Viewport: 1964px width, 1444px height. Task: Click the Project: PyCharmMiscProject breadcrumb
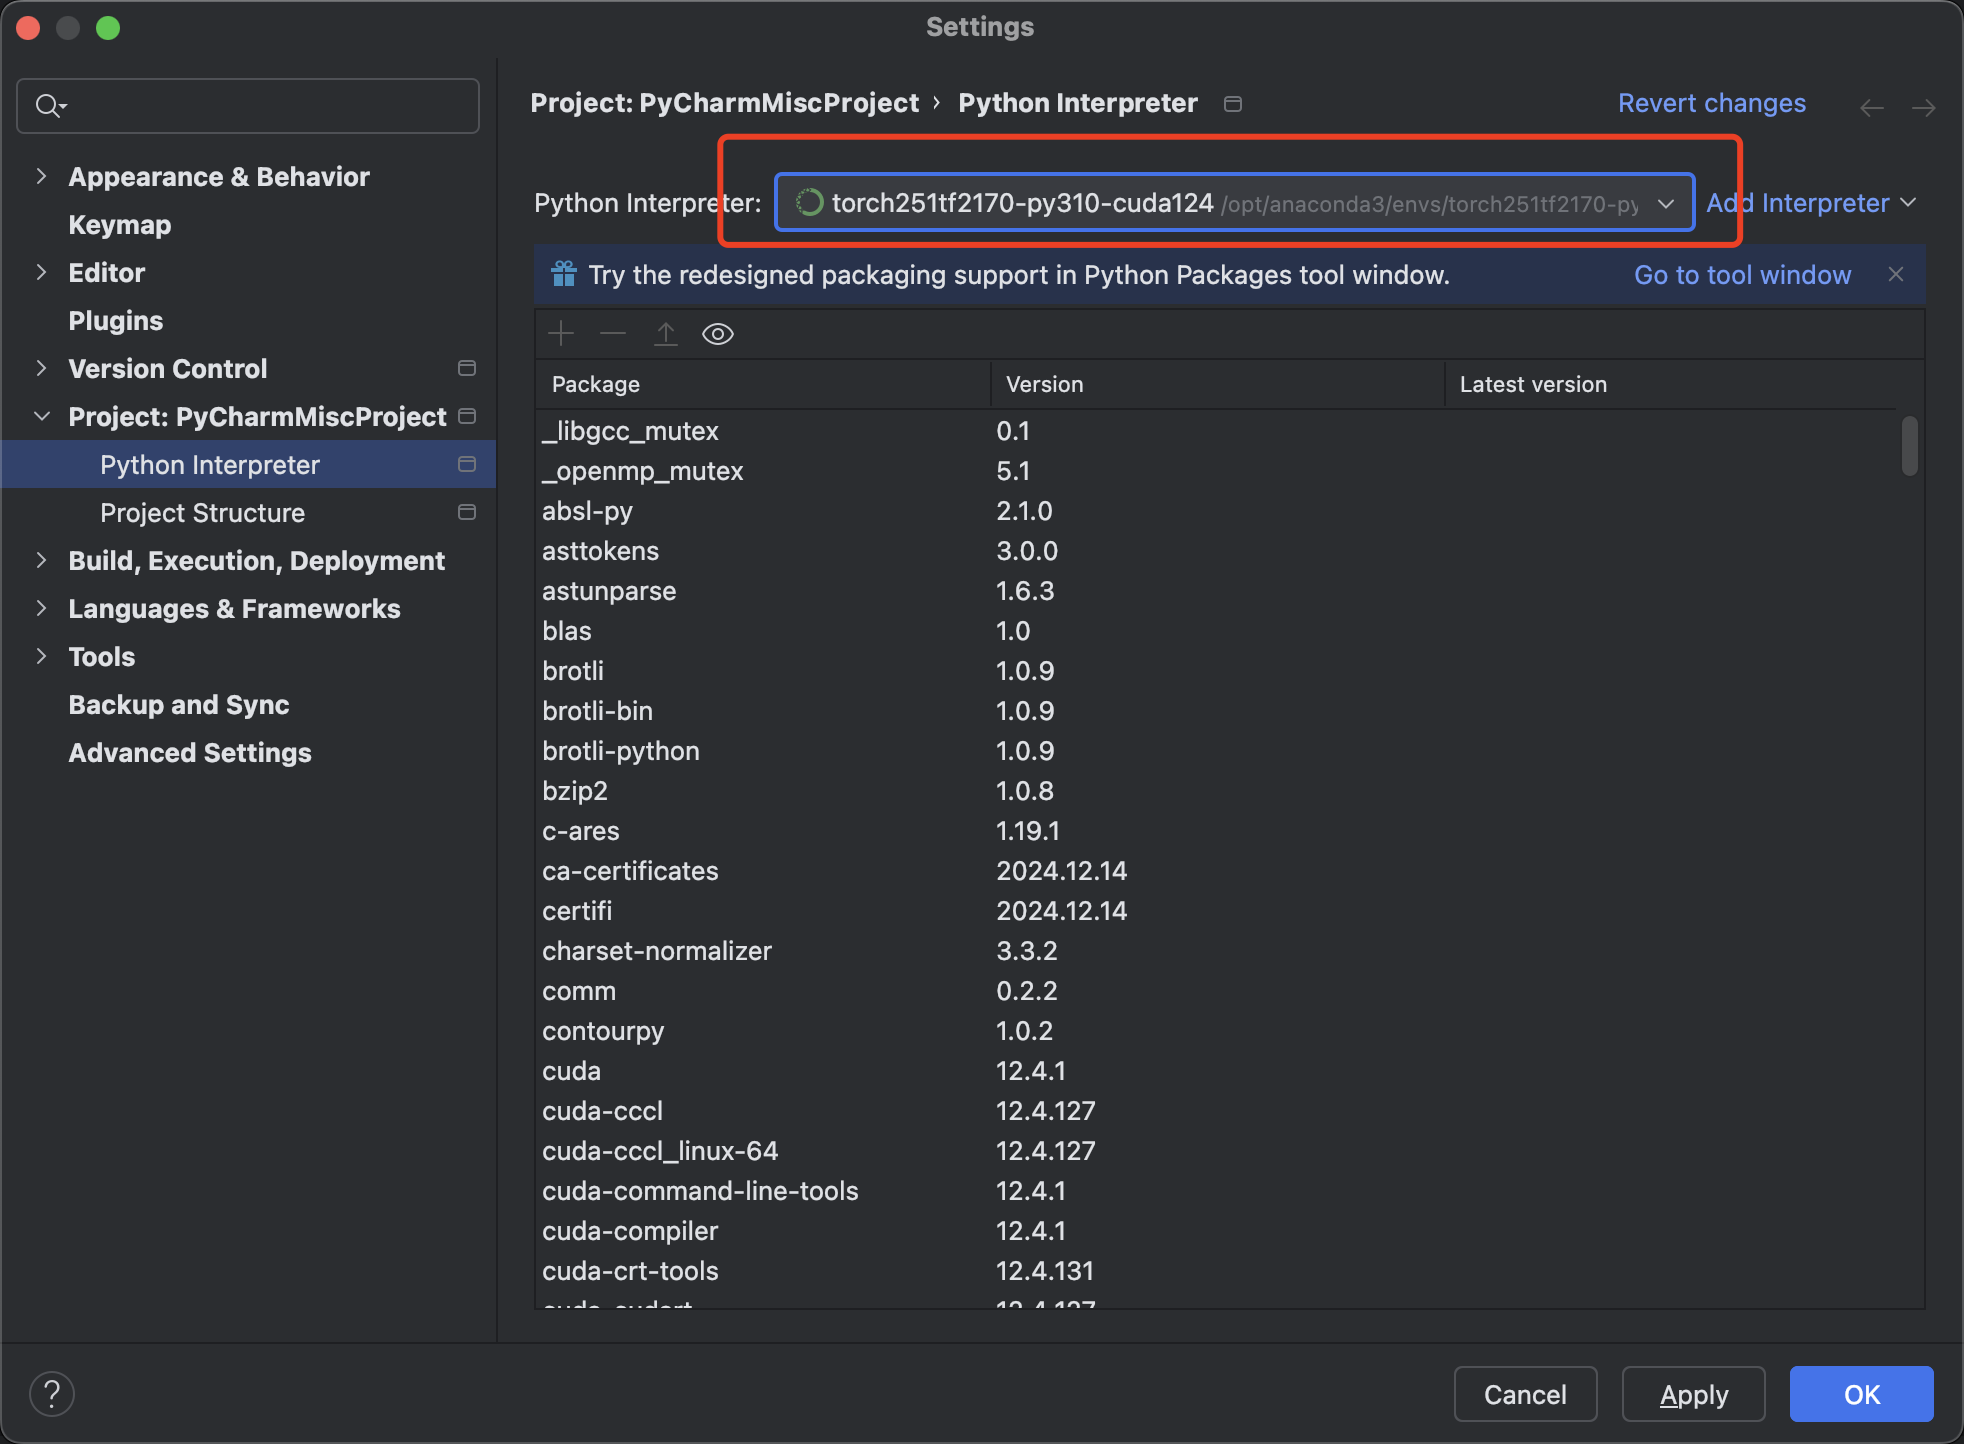tap(725, 103)
